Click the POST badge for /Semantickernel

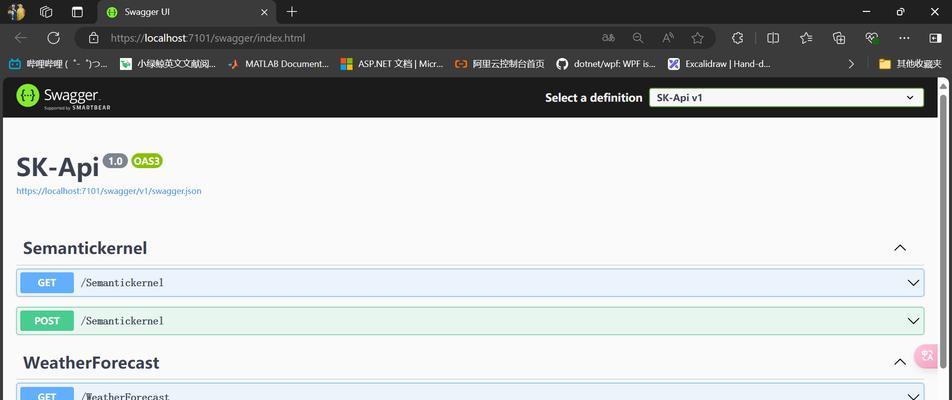click(x=47, y=320)
